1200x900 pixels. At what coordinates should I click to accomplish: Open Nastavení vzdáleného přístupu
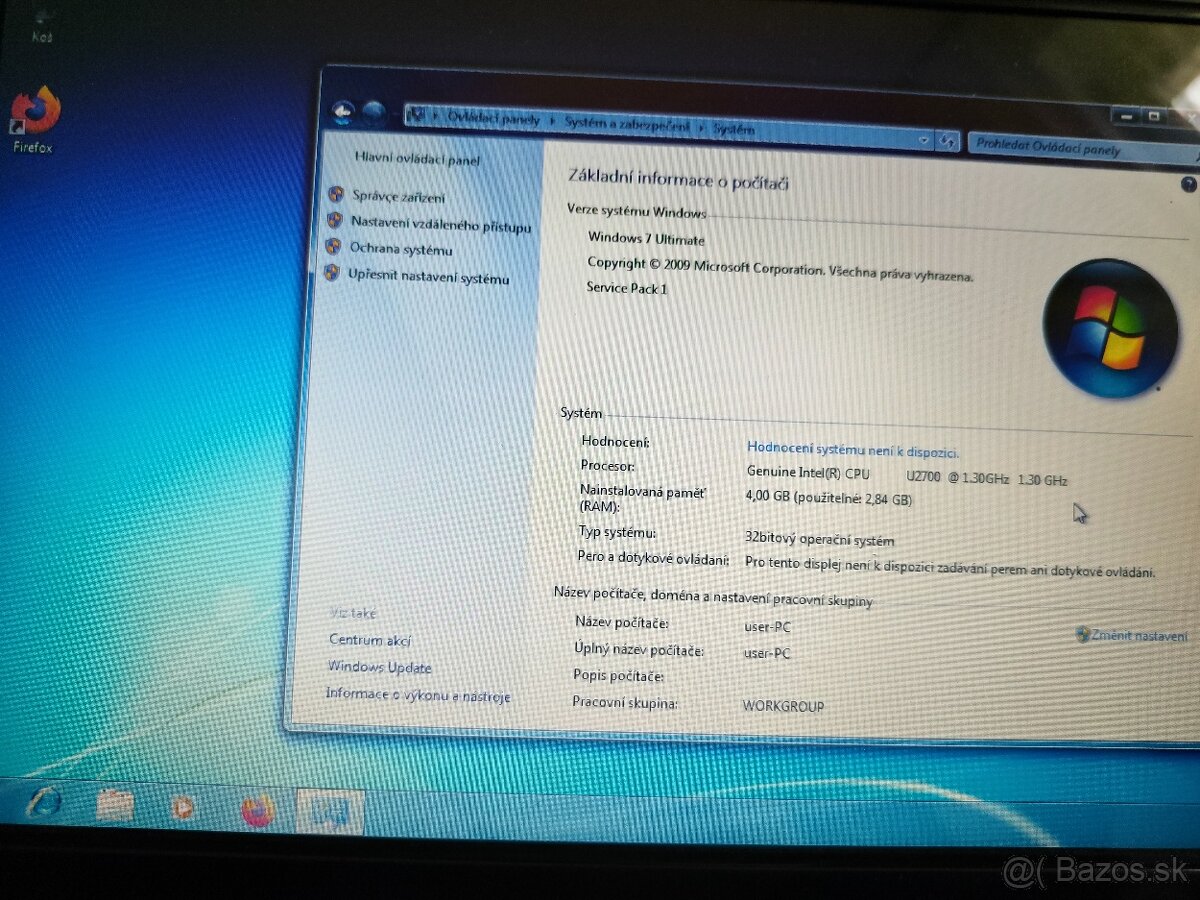[440, 225]
